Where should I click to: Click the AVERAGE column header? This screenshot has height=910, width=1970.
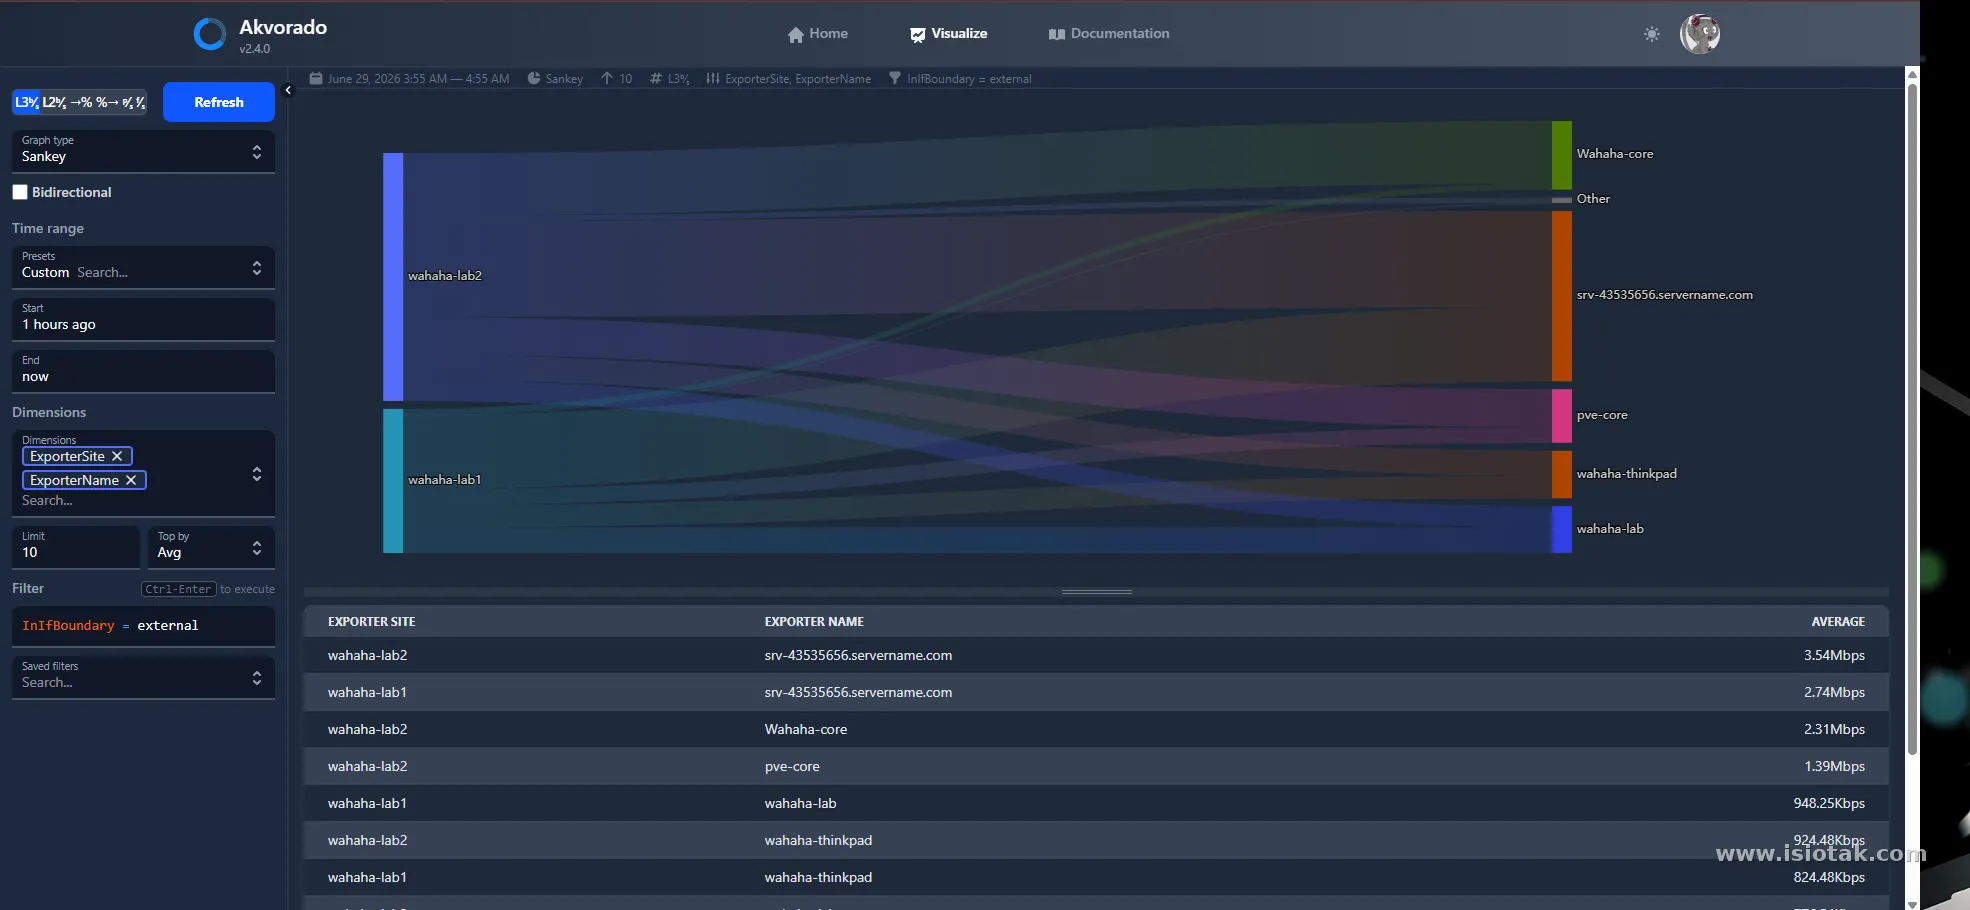coord(1838,622)
